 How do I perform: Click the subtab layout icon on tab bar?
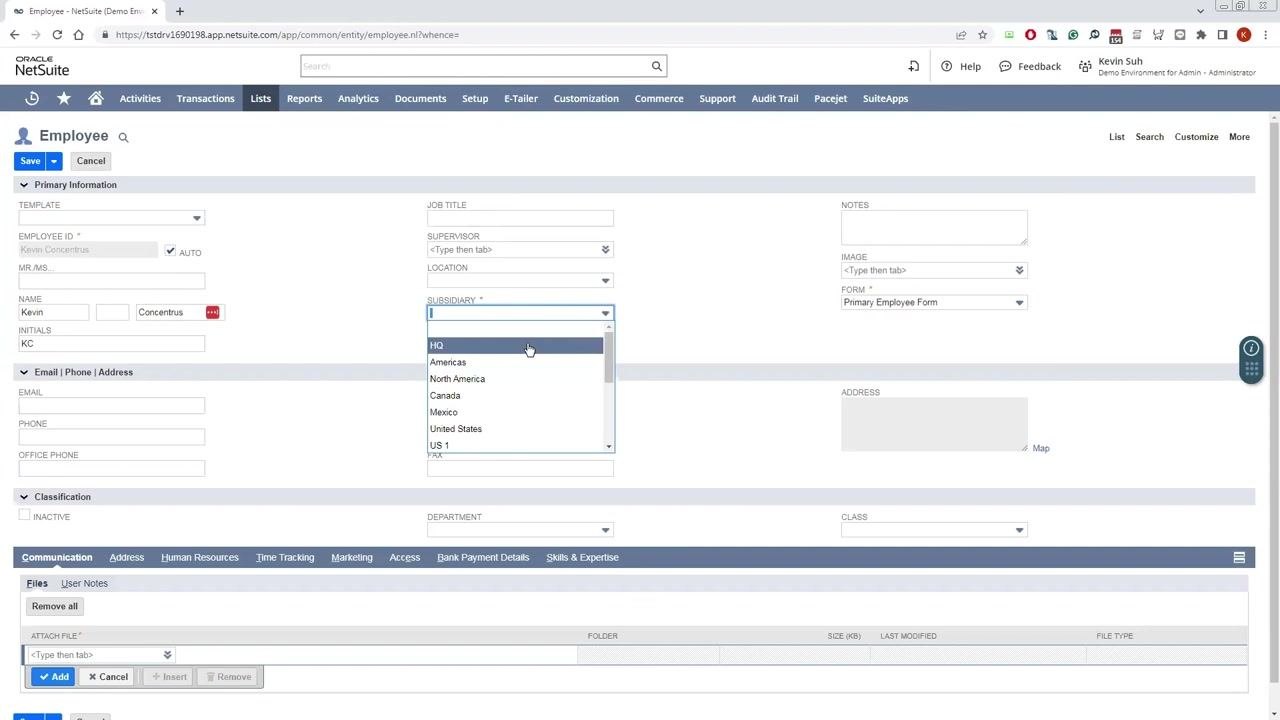1239,557
